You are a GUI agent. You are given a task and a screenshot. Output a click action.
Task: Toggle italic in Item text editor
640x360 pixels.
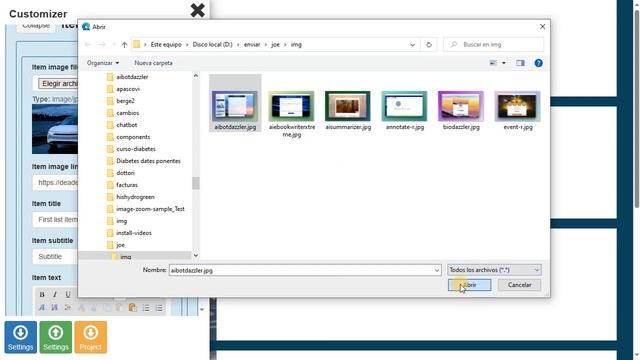[x=55, y=295]
